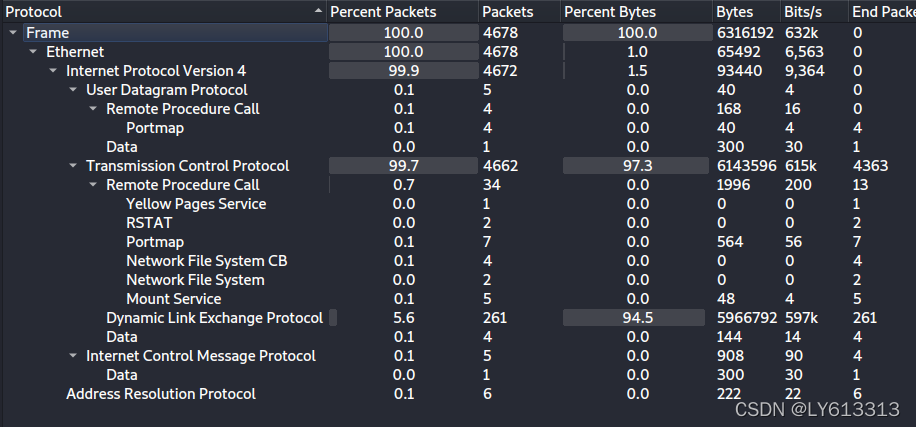The image size is (916, 427).
Task: Collapse the Transmission Control Protocol node
Action: tap(73, 166)
